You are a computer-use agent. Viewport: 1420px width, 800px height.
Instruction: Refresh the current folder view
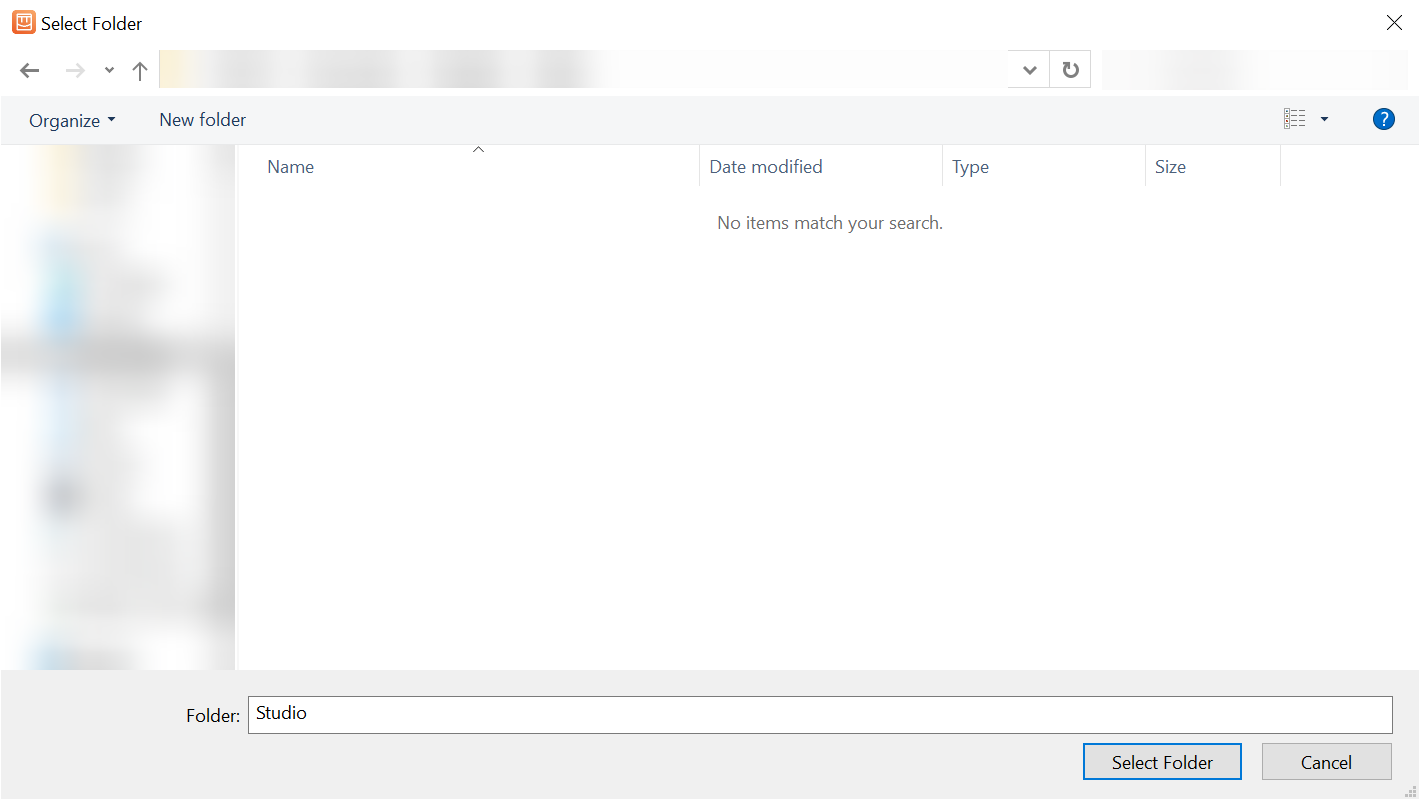coord(1070,69)
